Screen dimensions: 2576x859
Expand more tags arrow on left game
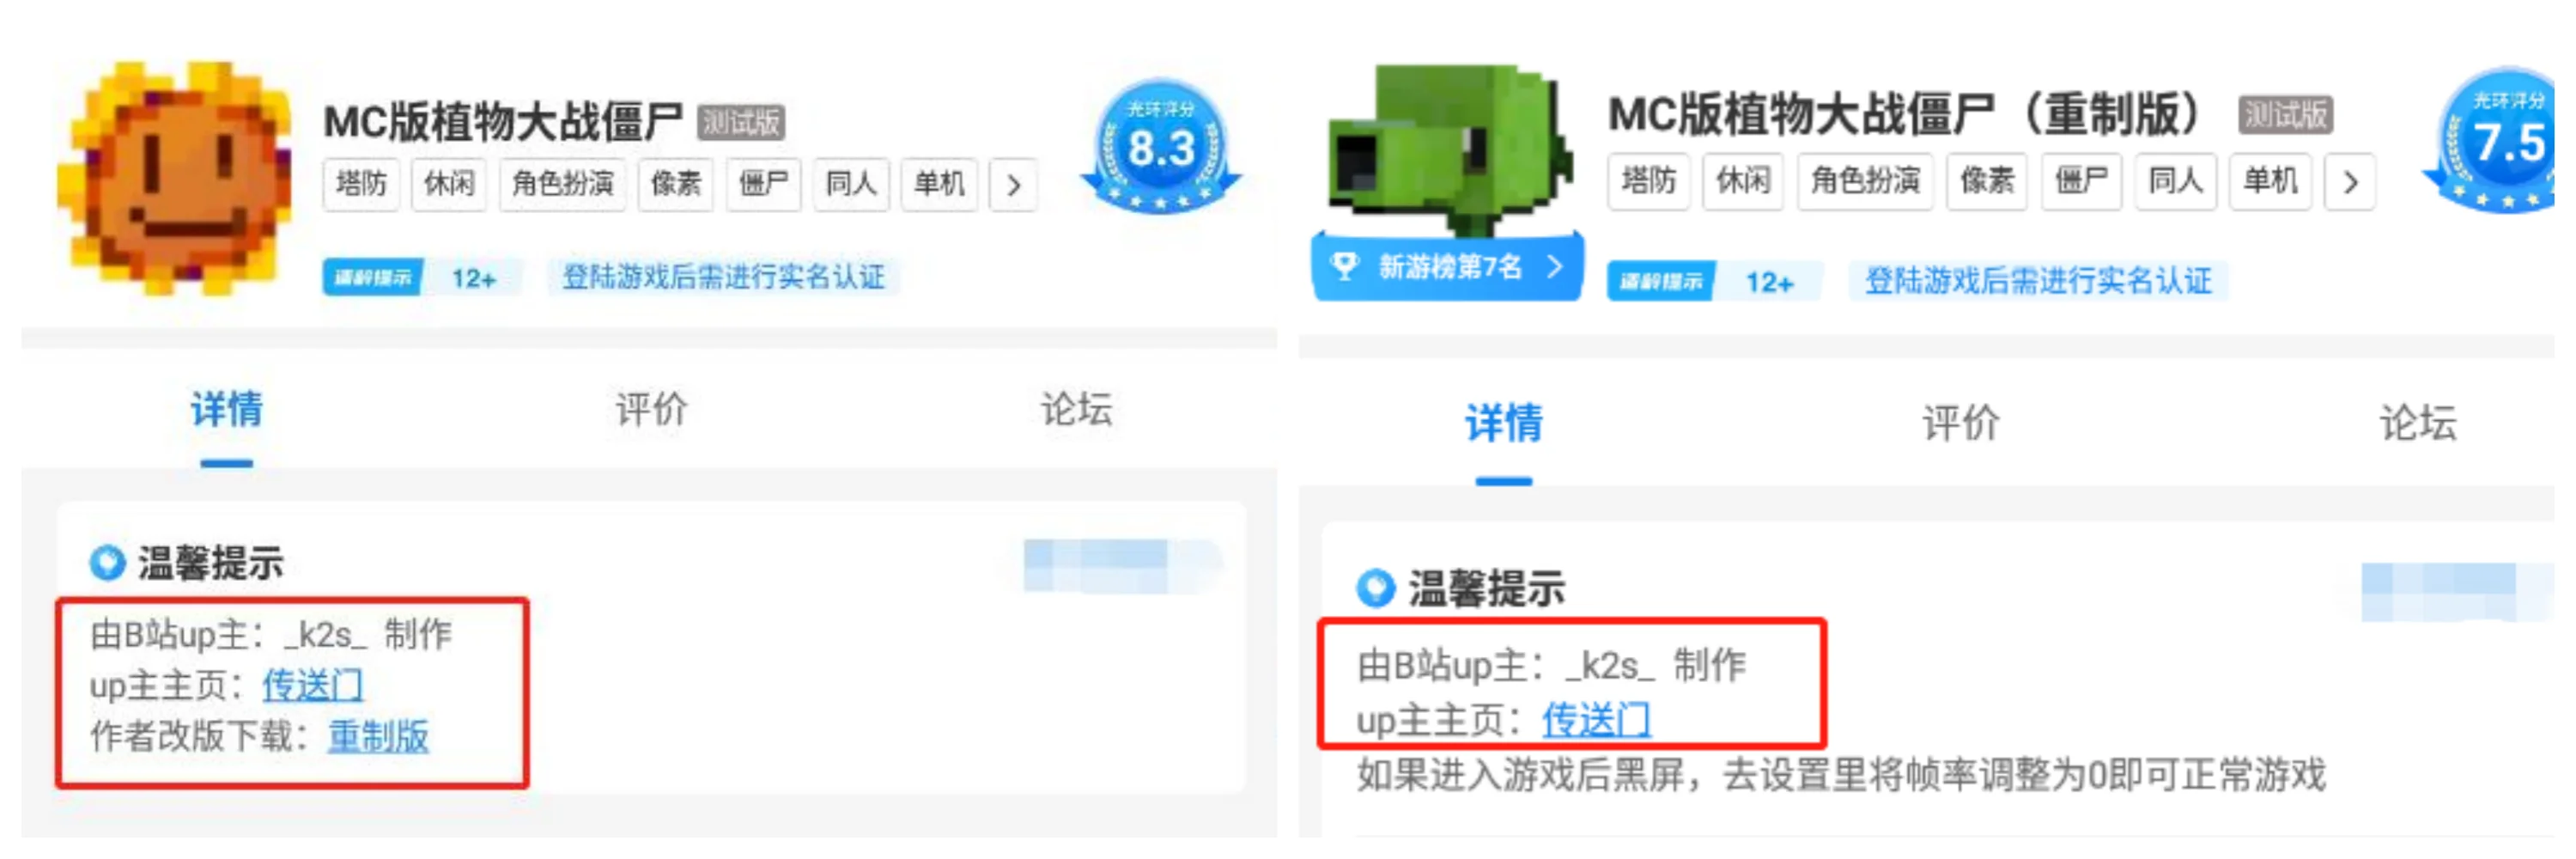click(x=1013, y=185)
